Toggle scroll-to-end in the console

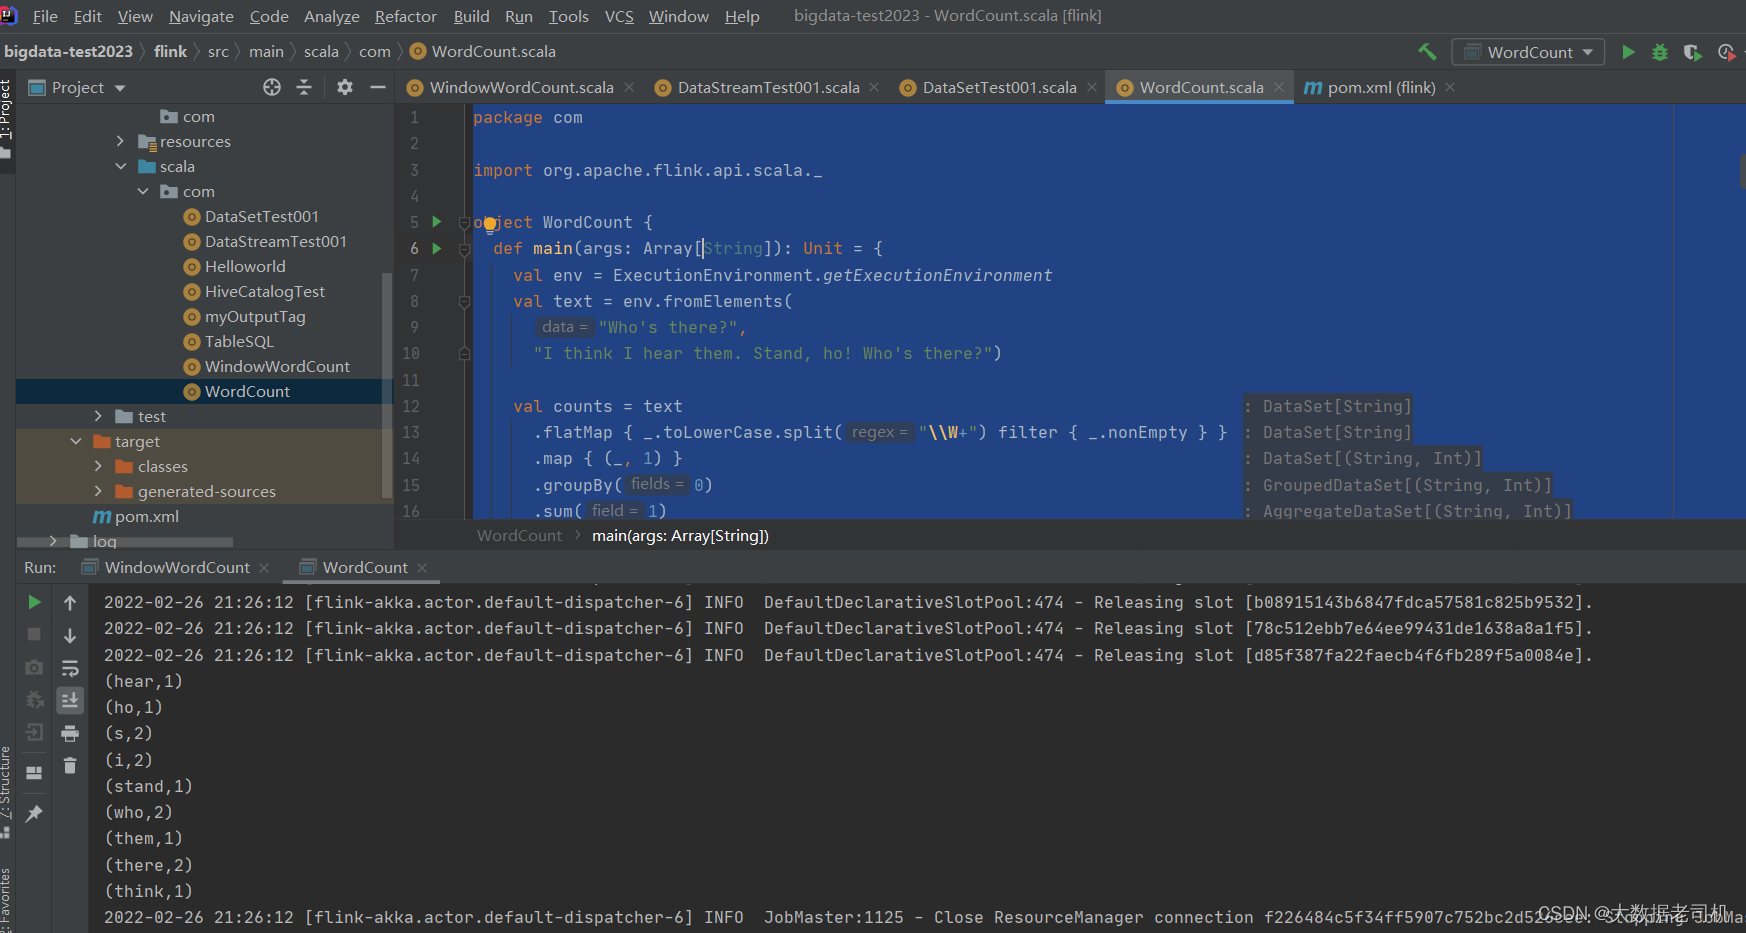pyautogui.click(x=70, y=700)
